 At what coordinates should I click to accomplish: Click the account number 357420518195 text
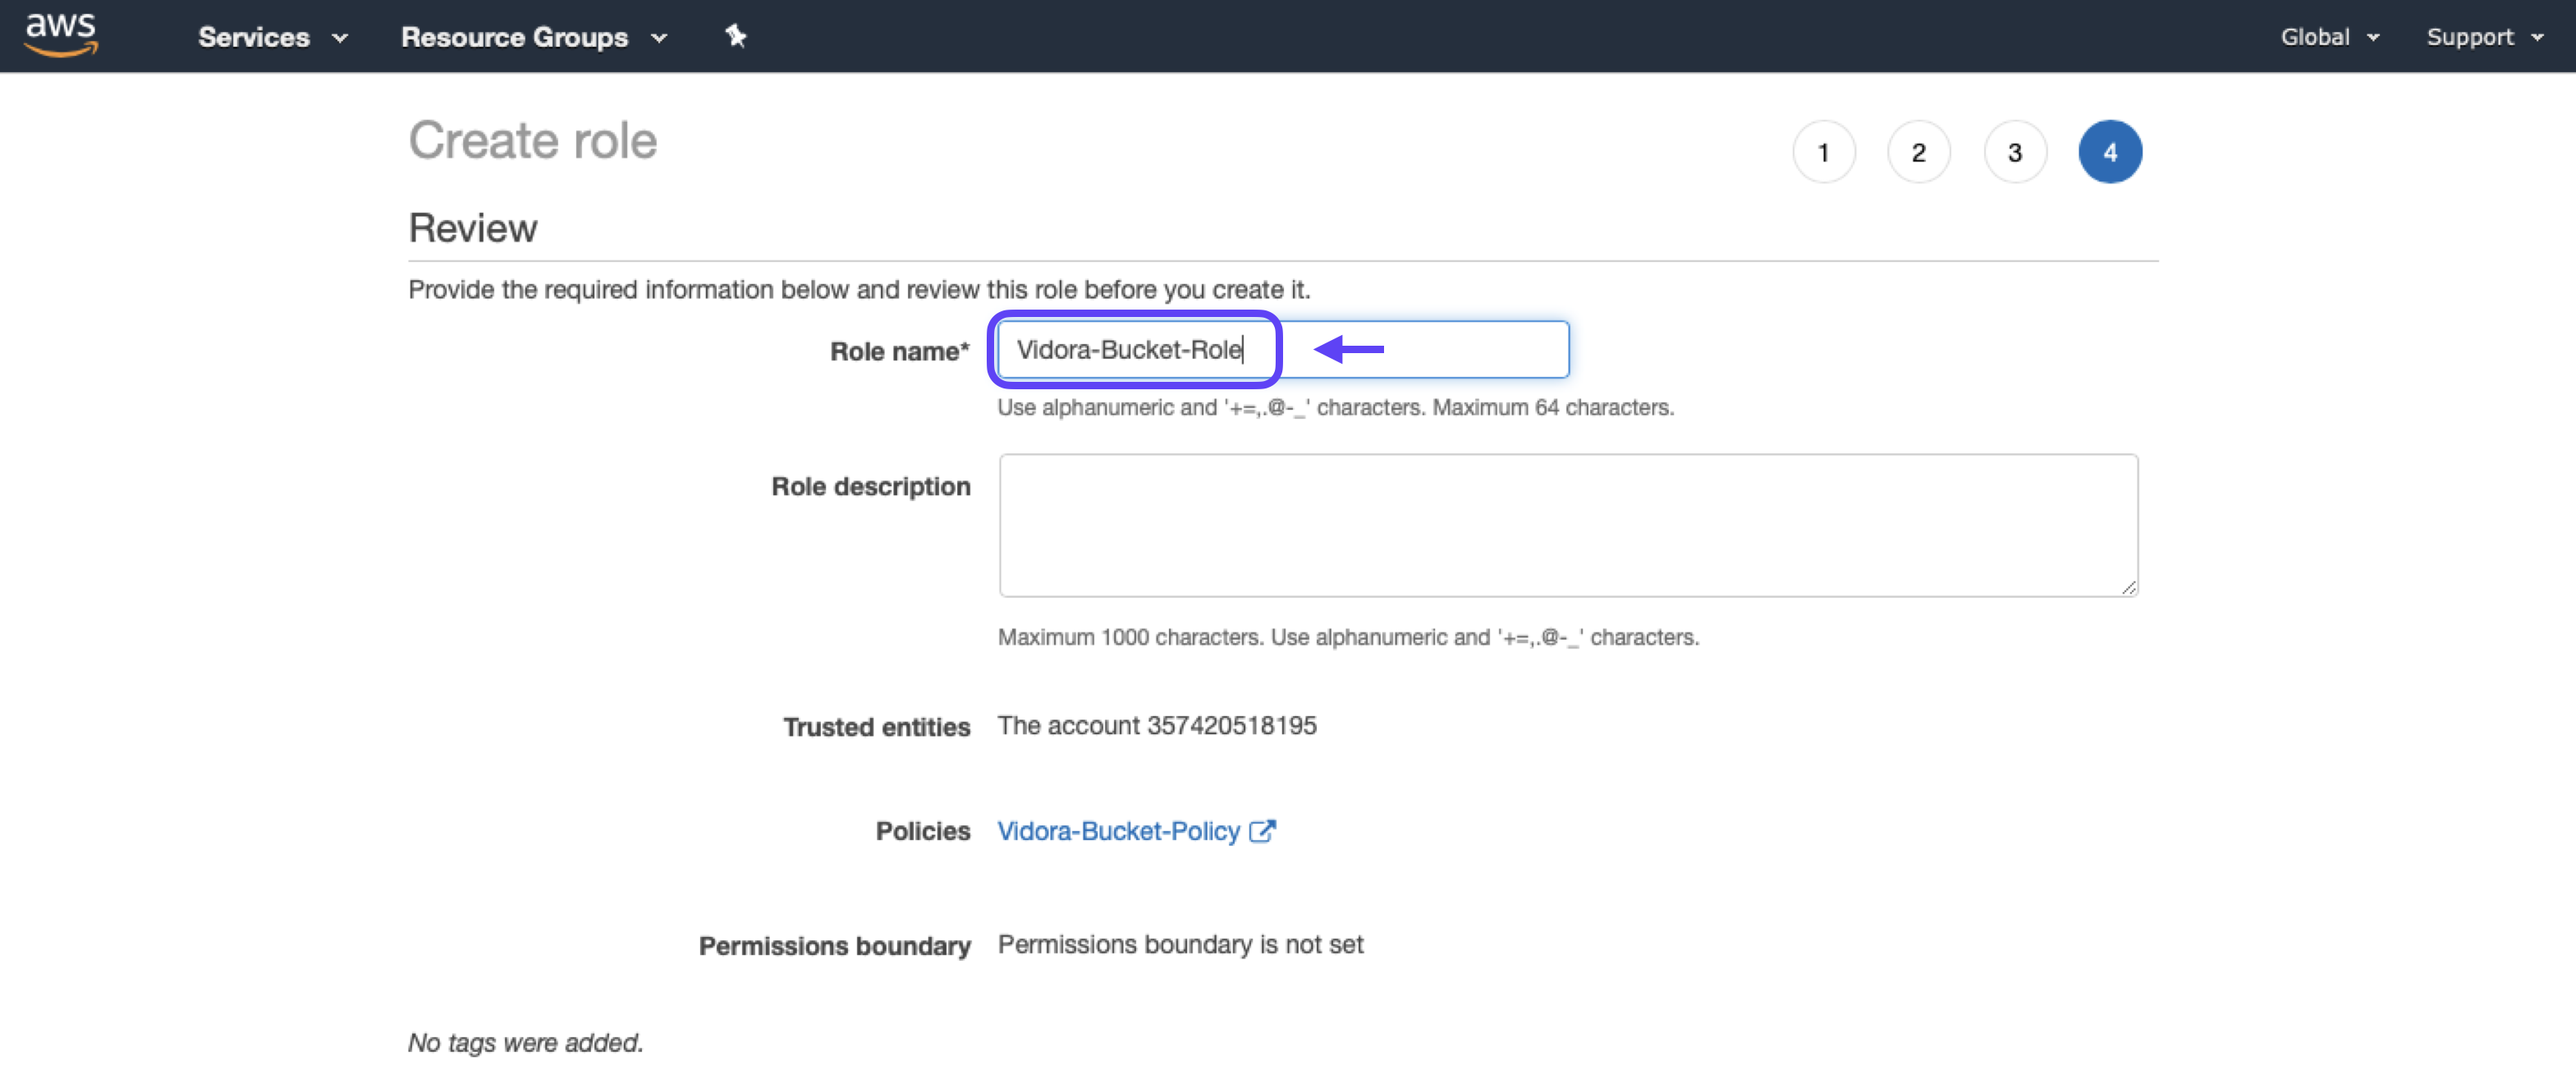[x=1231, y=725]
